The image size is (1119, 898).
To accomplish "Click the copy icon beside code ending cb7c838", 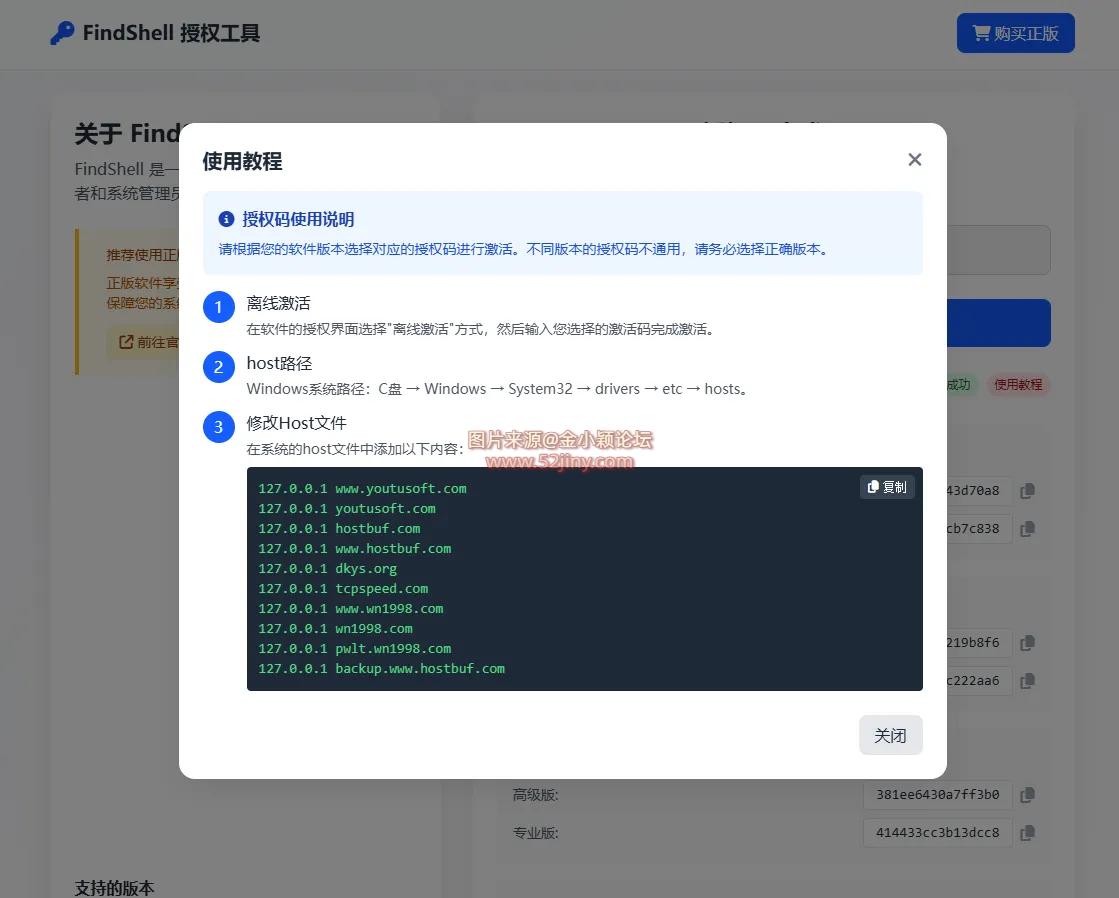I will pyautogui.click(x=1027, y=528).
